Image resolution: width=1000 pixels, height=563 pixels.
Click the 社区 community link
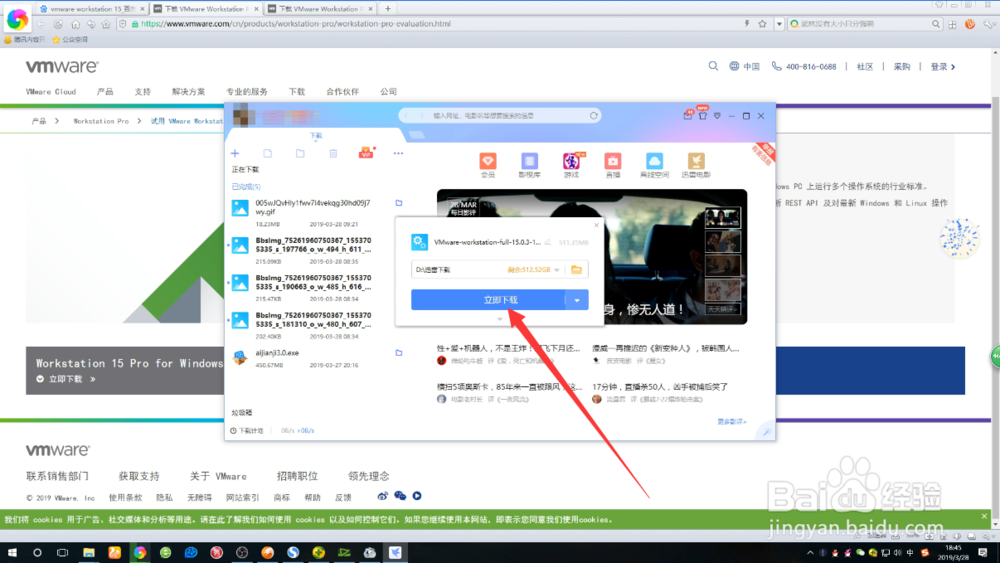coord(865,66)
